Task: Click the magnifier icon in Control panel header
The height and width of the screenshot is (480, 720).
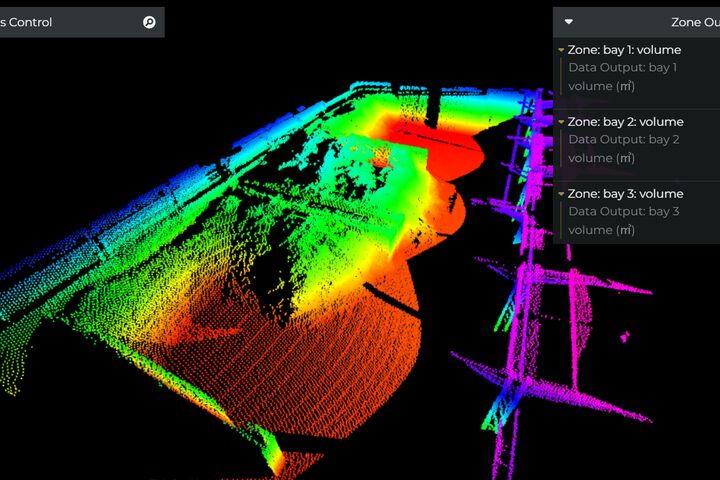Action: click(x=149, y=22)
